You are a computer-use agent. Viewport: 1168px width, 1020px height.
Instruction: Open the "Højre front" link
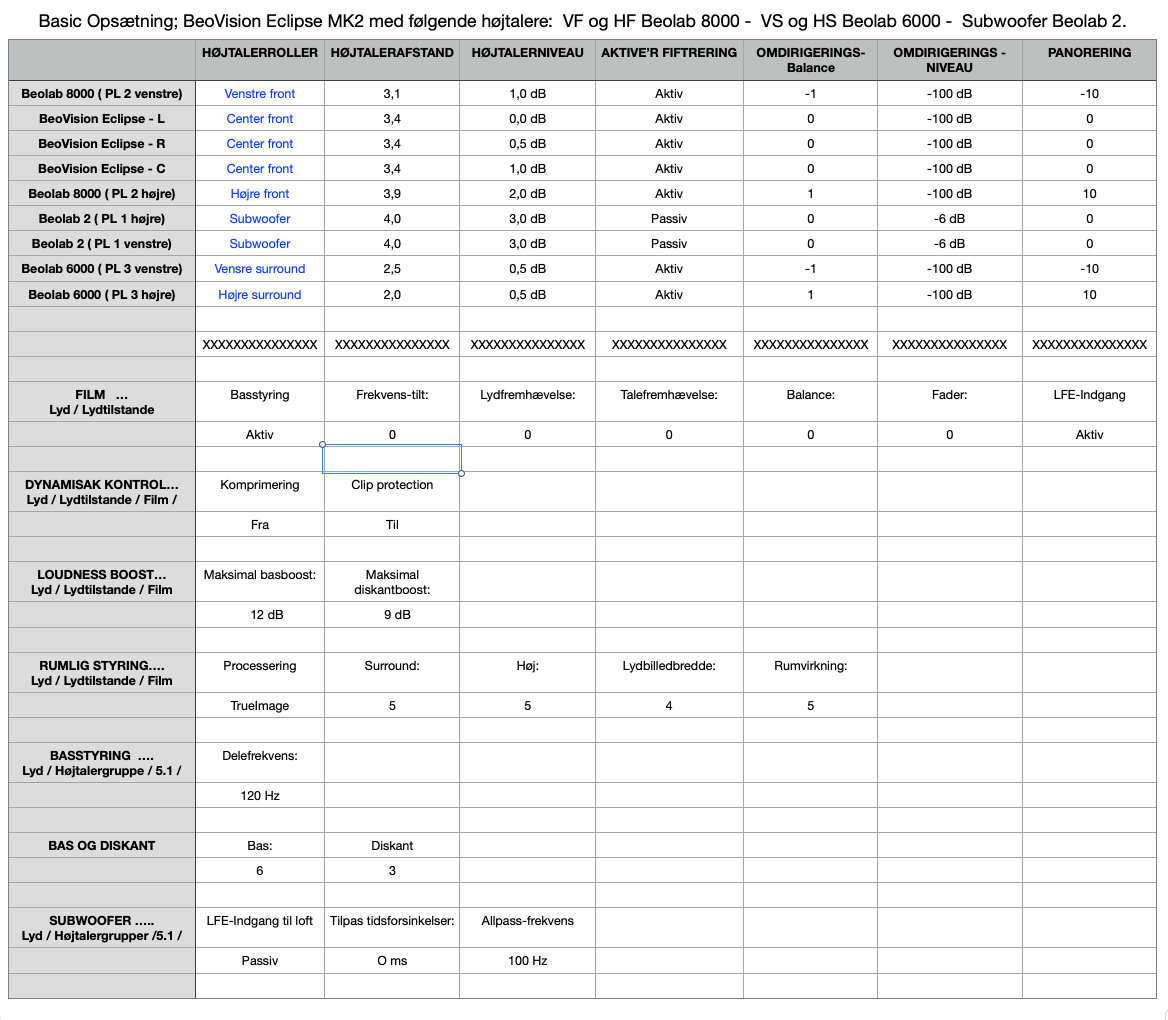click(260, 194)
